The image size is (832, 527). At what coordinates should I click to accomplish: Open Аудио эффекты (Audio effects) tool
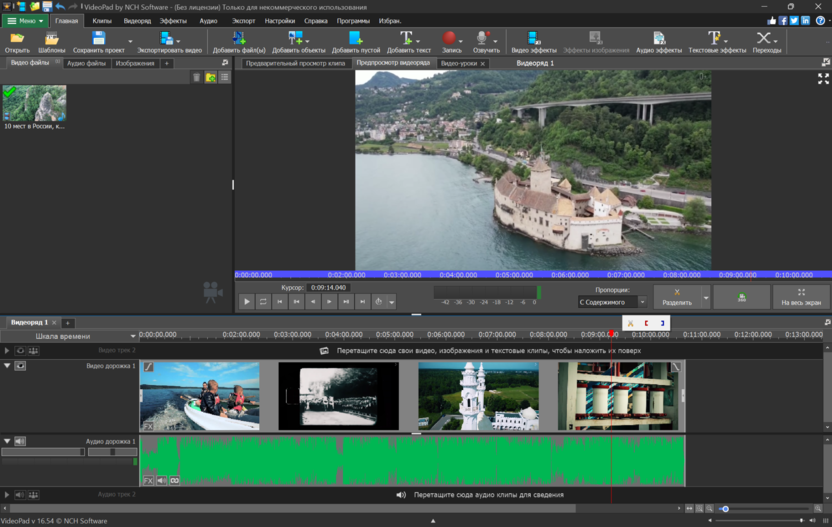tap(658, 39)
